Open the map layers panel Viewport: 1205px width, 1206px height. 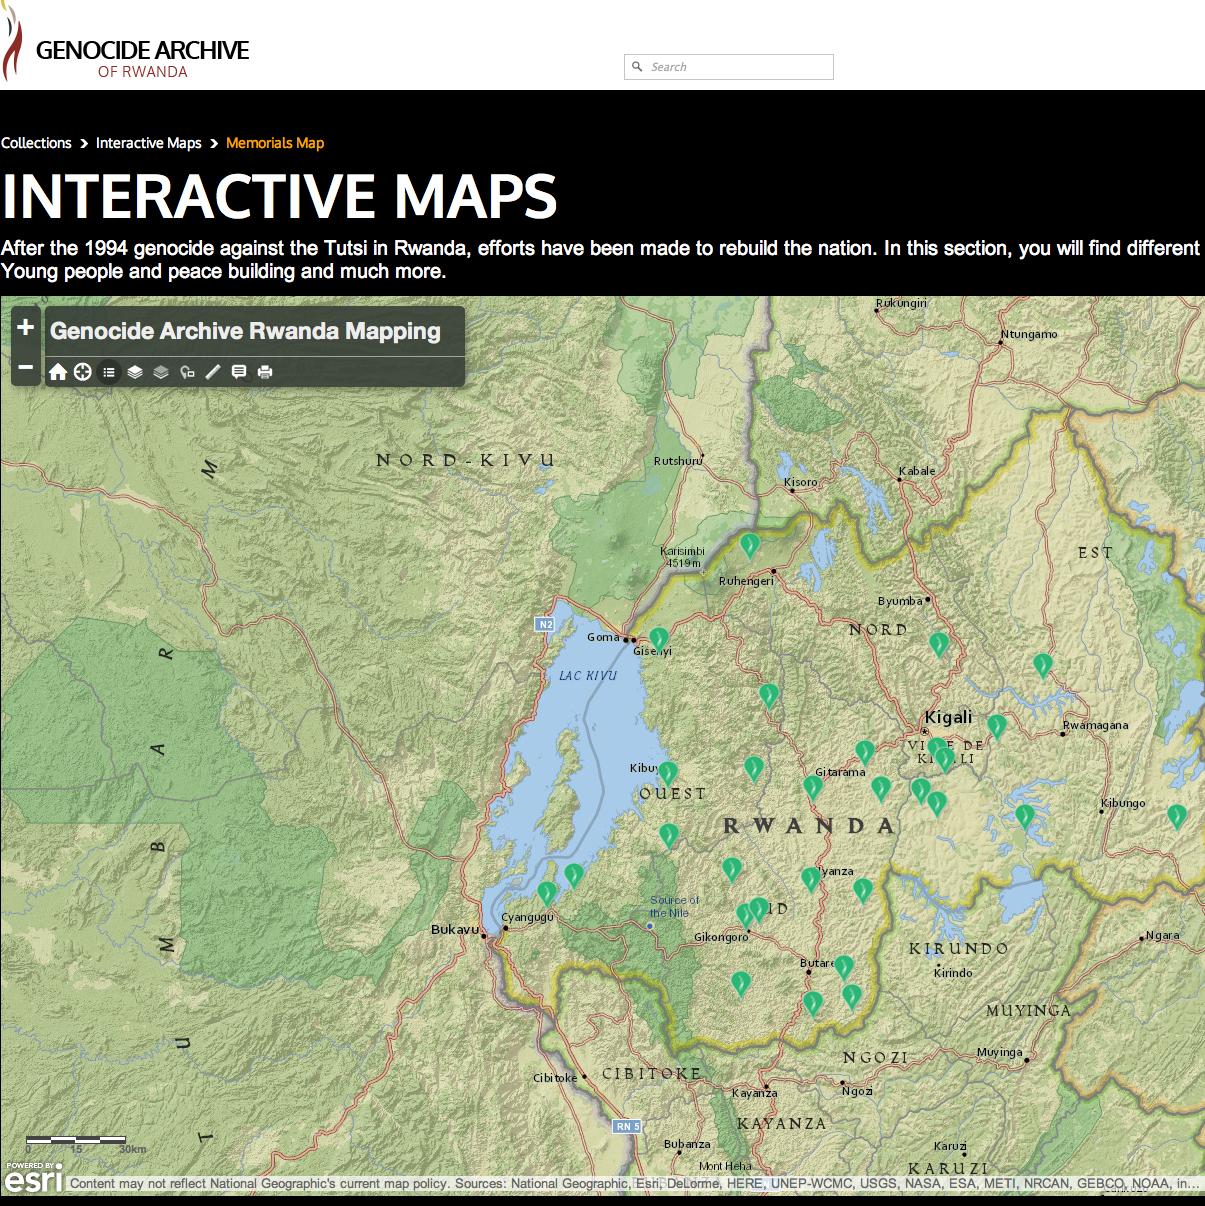(135, 372)
